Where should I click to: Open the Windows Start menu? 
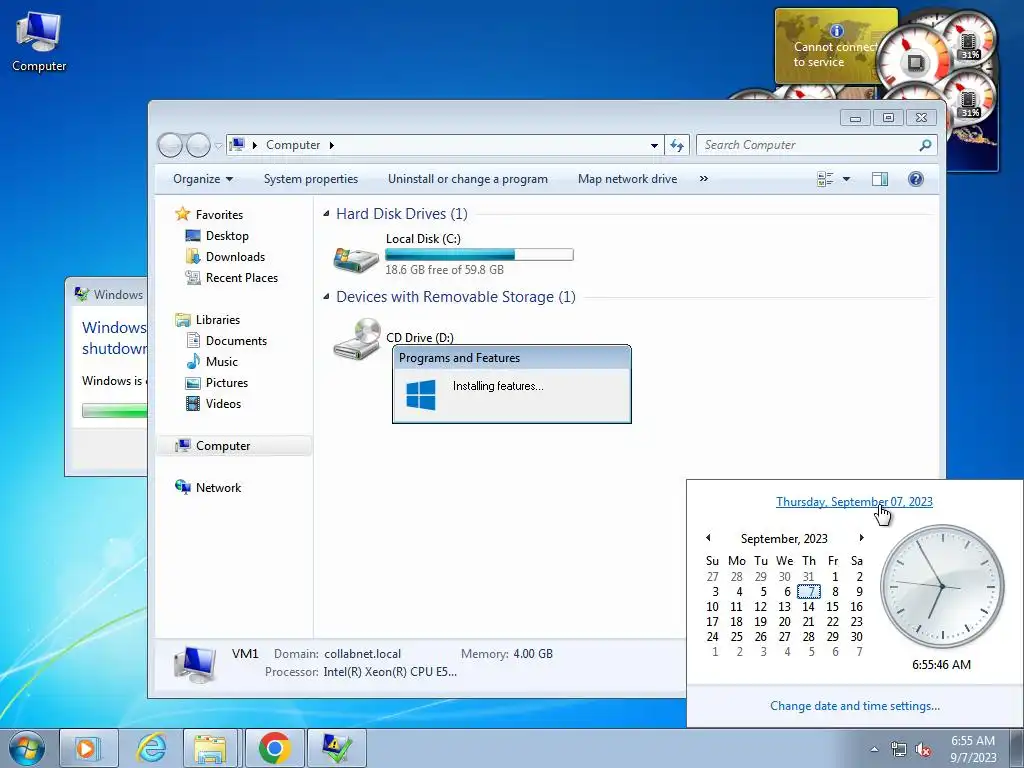click(27, 748)
